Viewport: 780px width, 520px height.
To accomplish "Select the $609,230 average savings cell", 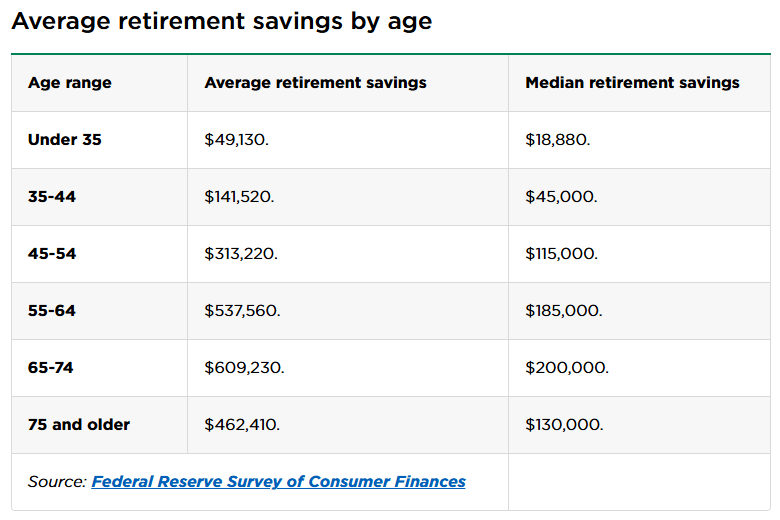I will pyautogui.click(x=244, y=368).
